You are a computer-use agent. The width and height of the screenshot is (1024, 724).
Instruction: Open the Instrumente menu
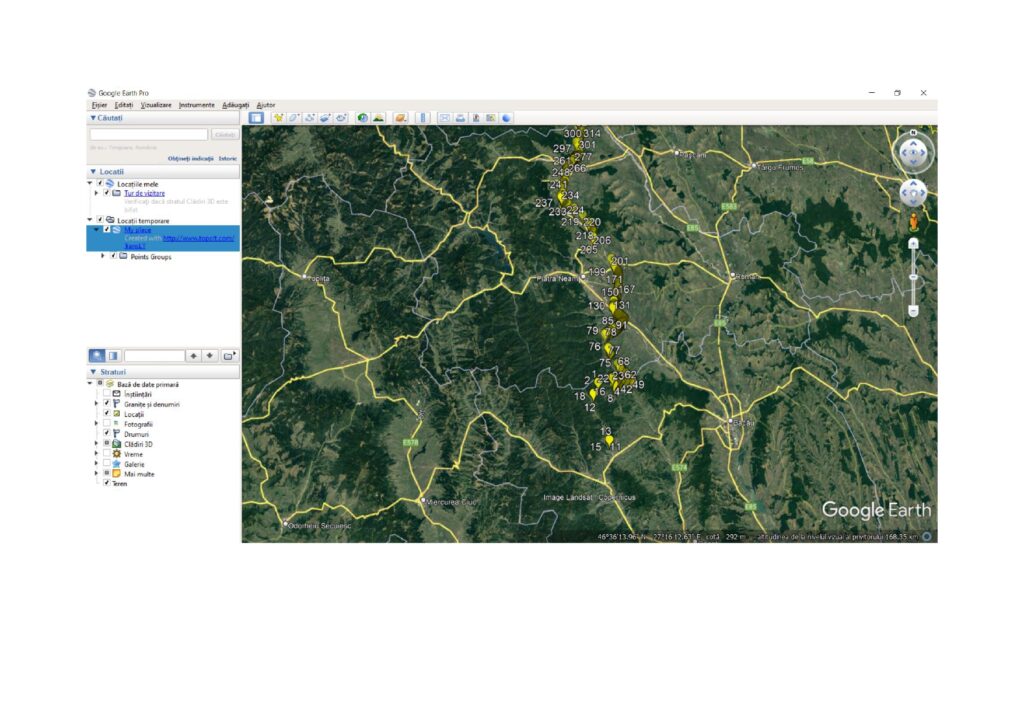(196, 105)
